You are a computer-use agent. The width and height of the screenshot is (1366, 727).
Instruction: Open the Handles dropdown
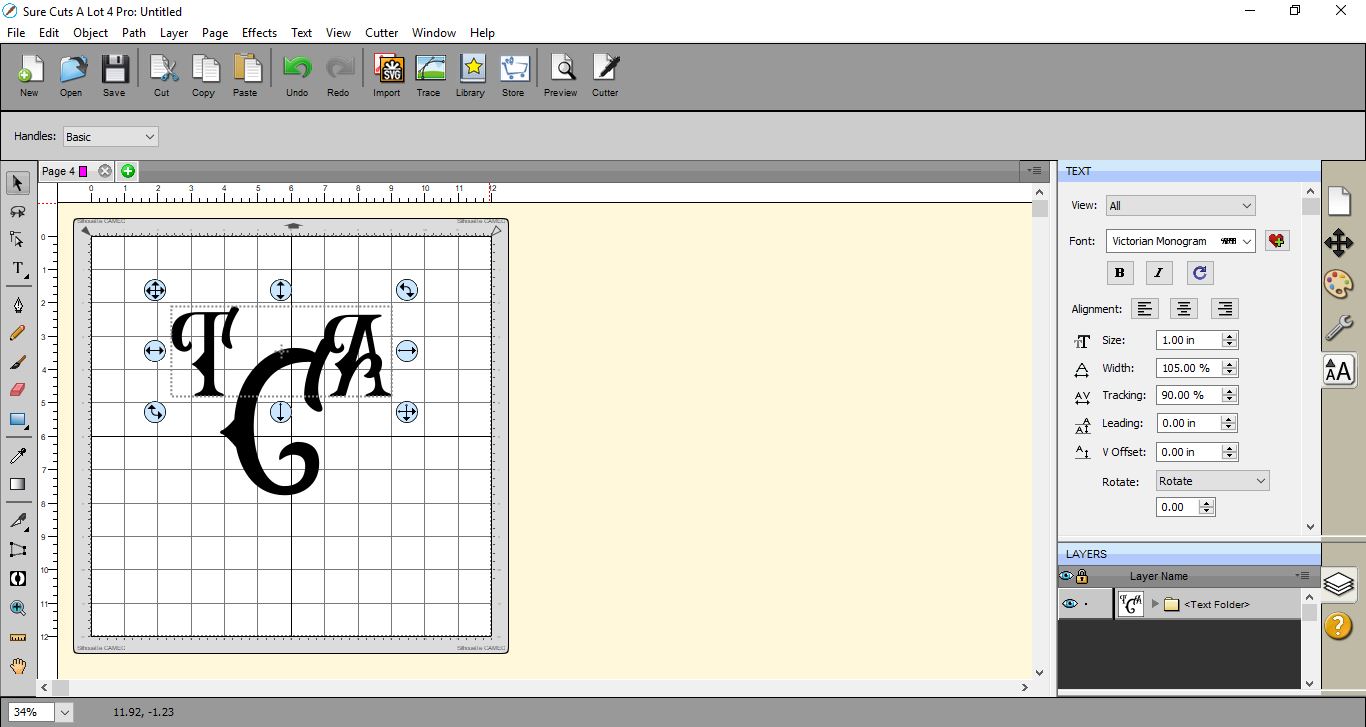tap(110, 136)
